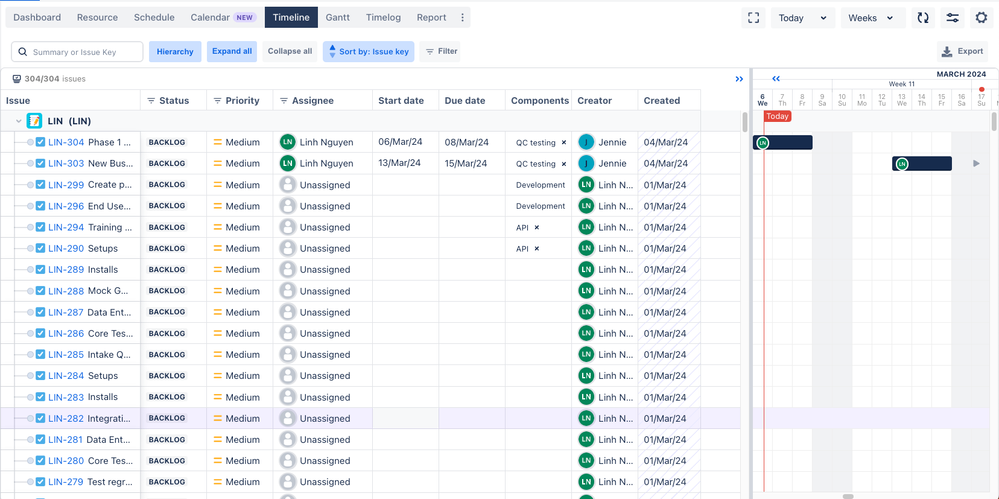This screenshot has height=499, width=999.
Task: Click the Export button
Action: tap(963, 52)
